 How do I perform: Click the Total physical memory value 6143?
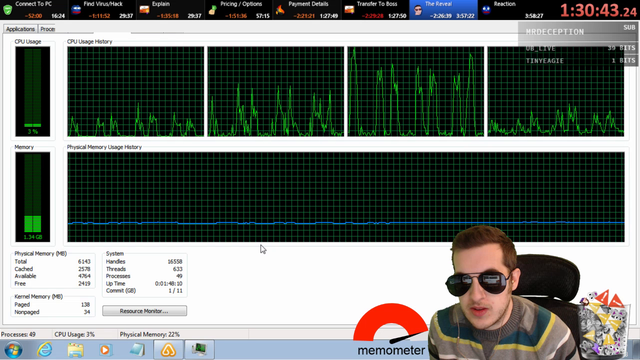coord(84,262)
